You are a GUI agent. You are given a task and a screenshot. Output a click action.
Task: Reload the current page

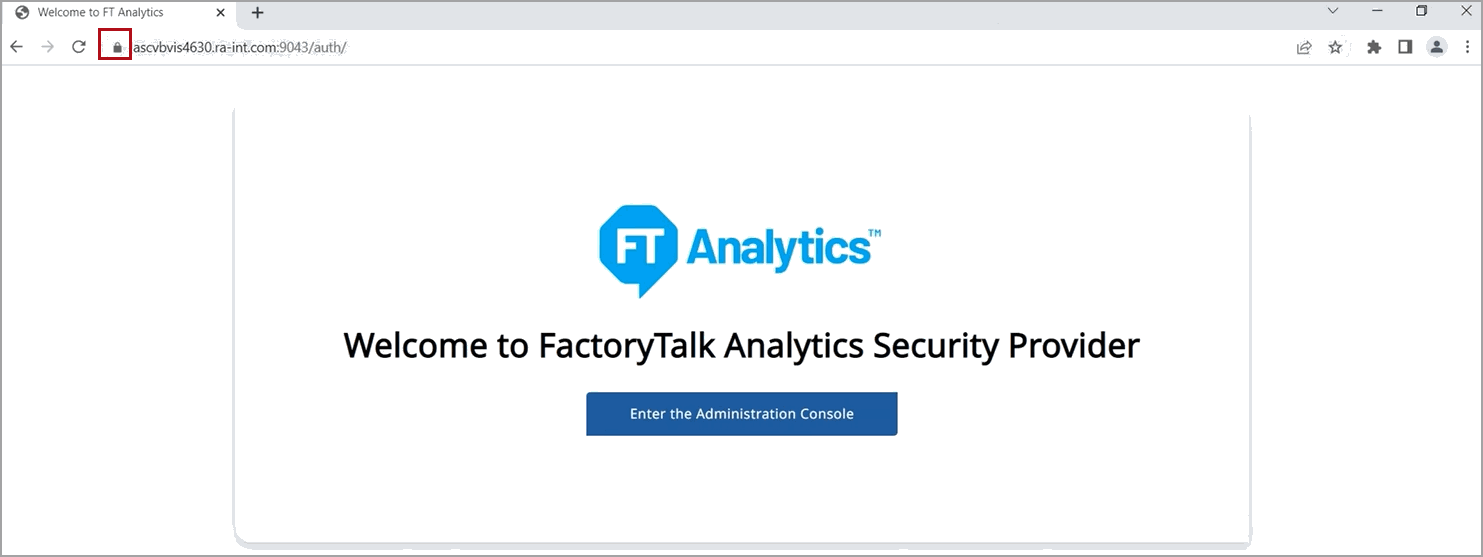click(x=79, y=47)
